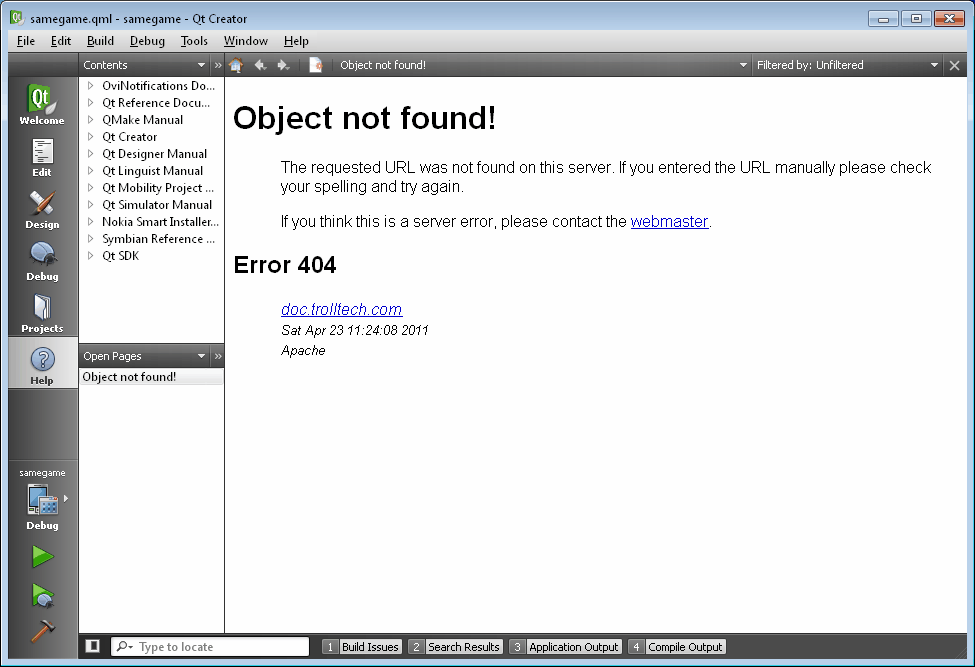The height and width of the screenshot is (667, 975).
Task: Select 'QMake Manual' contents entry
Action: point(142,119)
